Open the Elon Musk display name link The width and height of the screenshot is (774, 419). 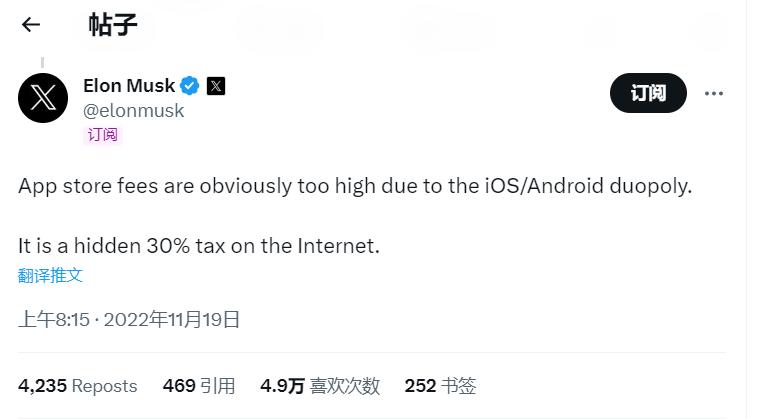129,86
